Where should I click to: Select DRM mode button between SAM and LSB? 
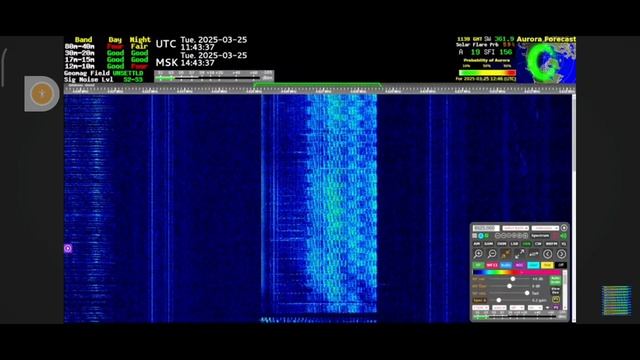coord(502,244)
